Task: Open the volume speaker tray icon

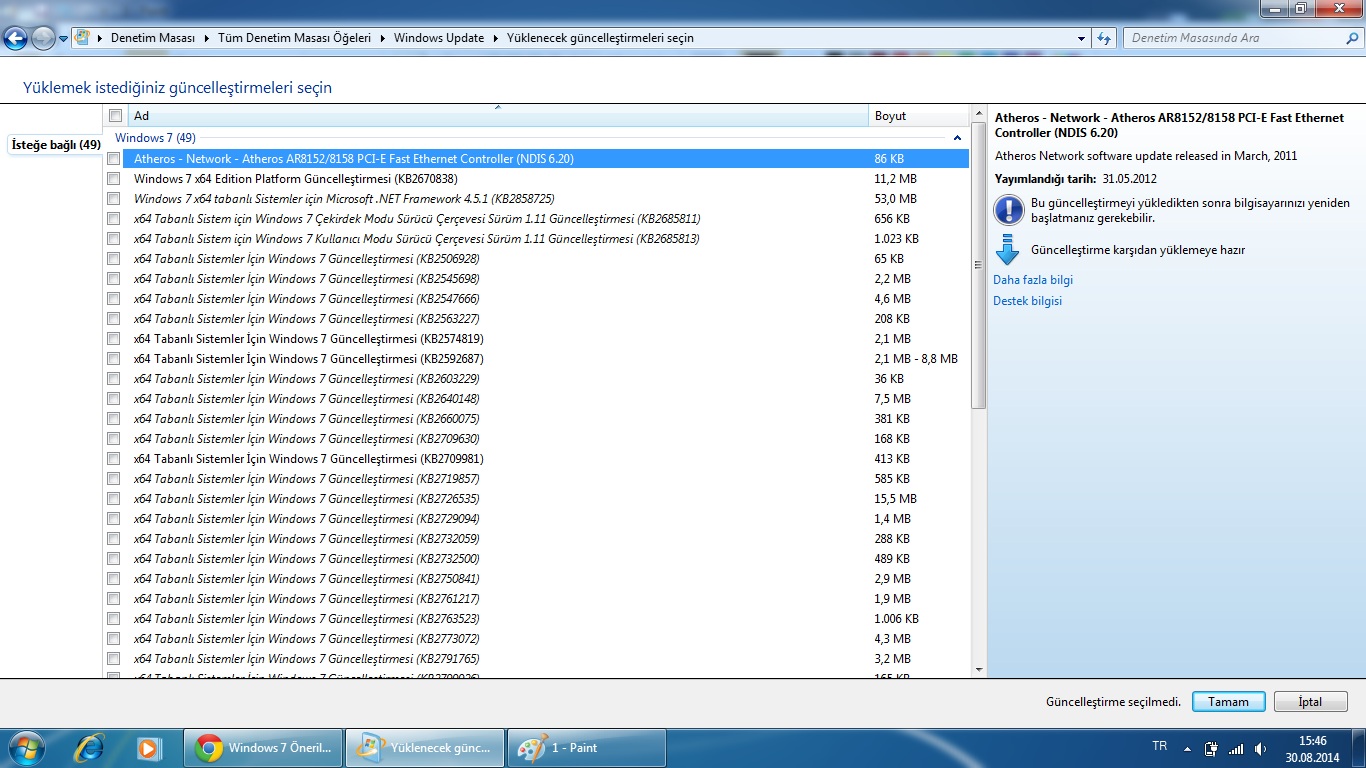Action: (x=1262, y=748)
